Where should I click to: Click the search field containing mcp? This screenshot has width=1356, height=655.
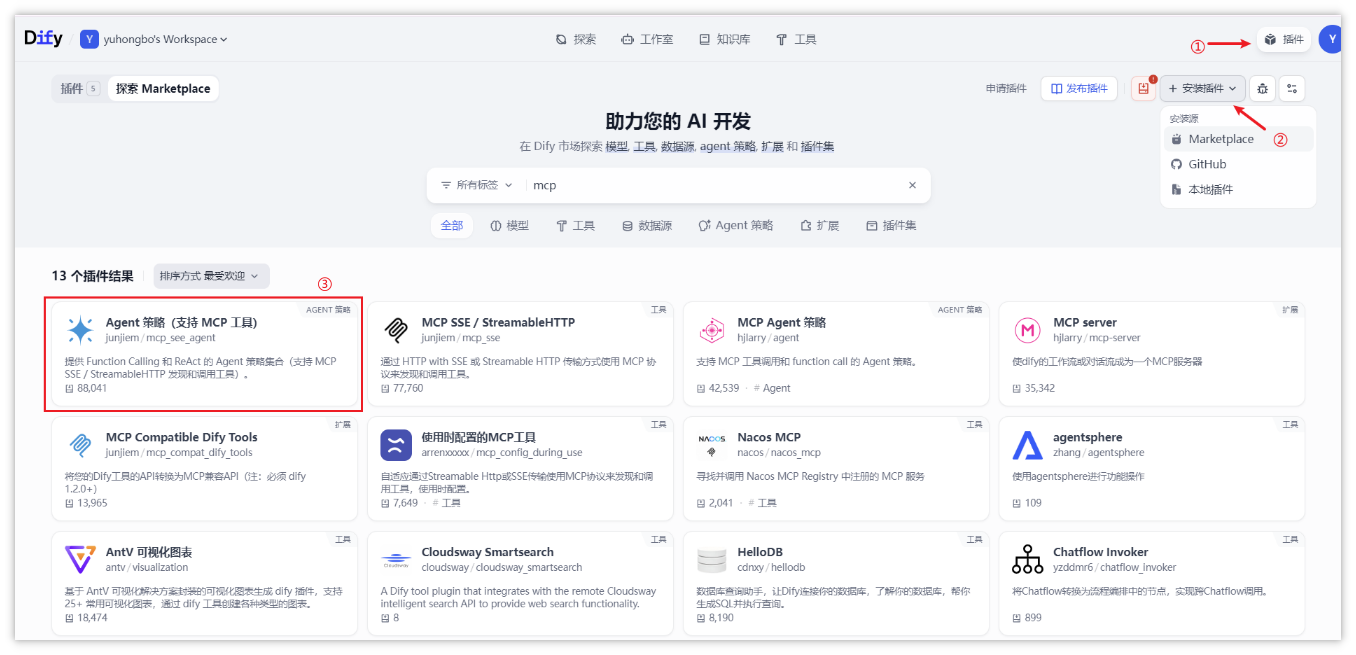(715, 185)
